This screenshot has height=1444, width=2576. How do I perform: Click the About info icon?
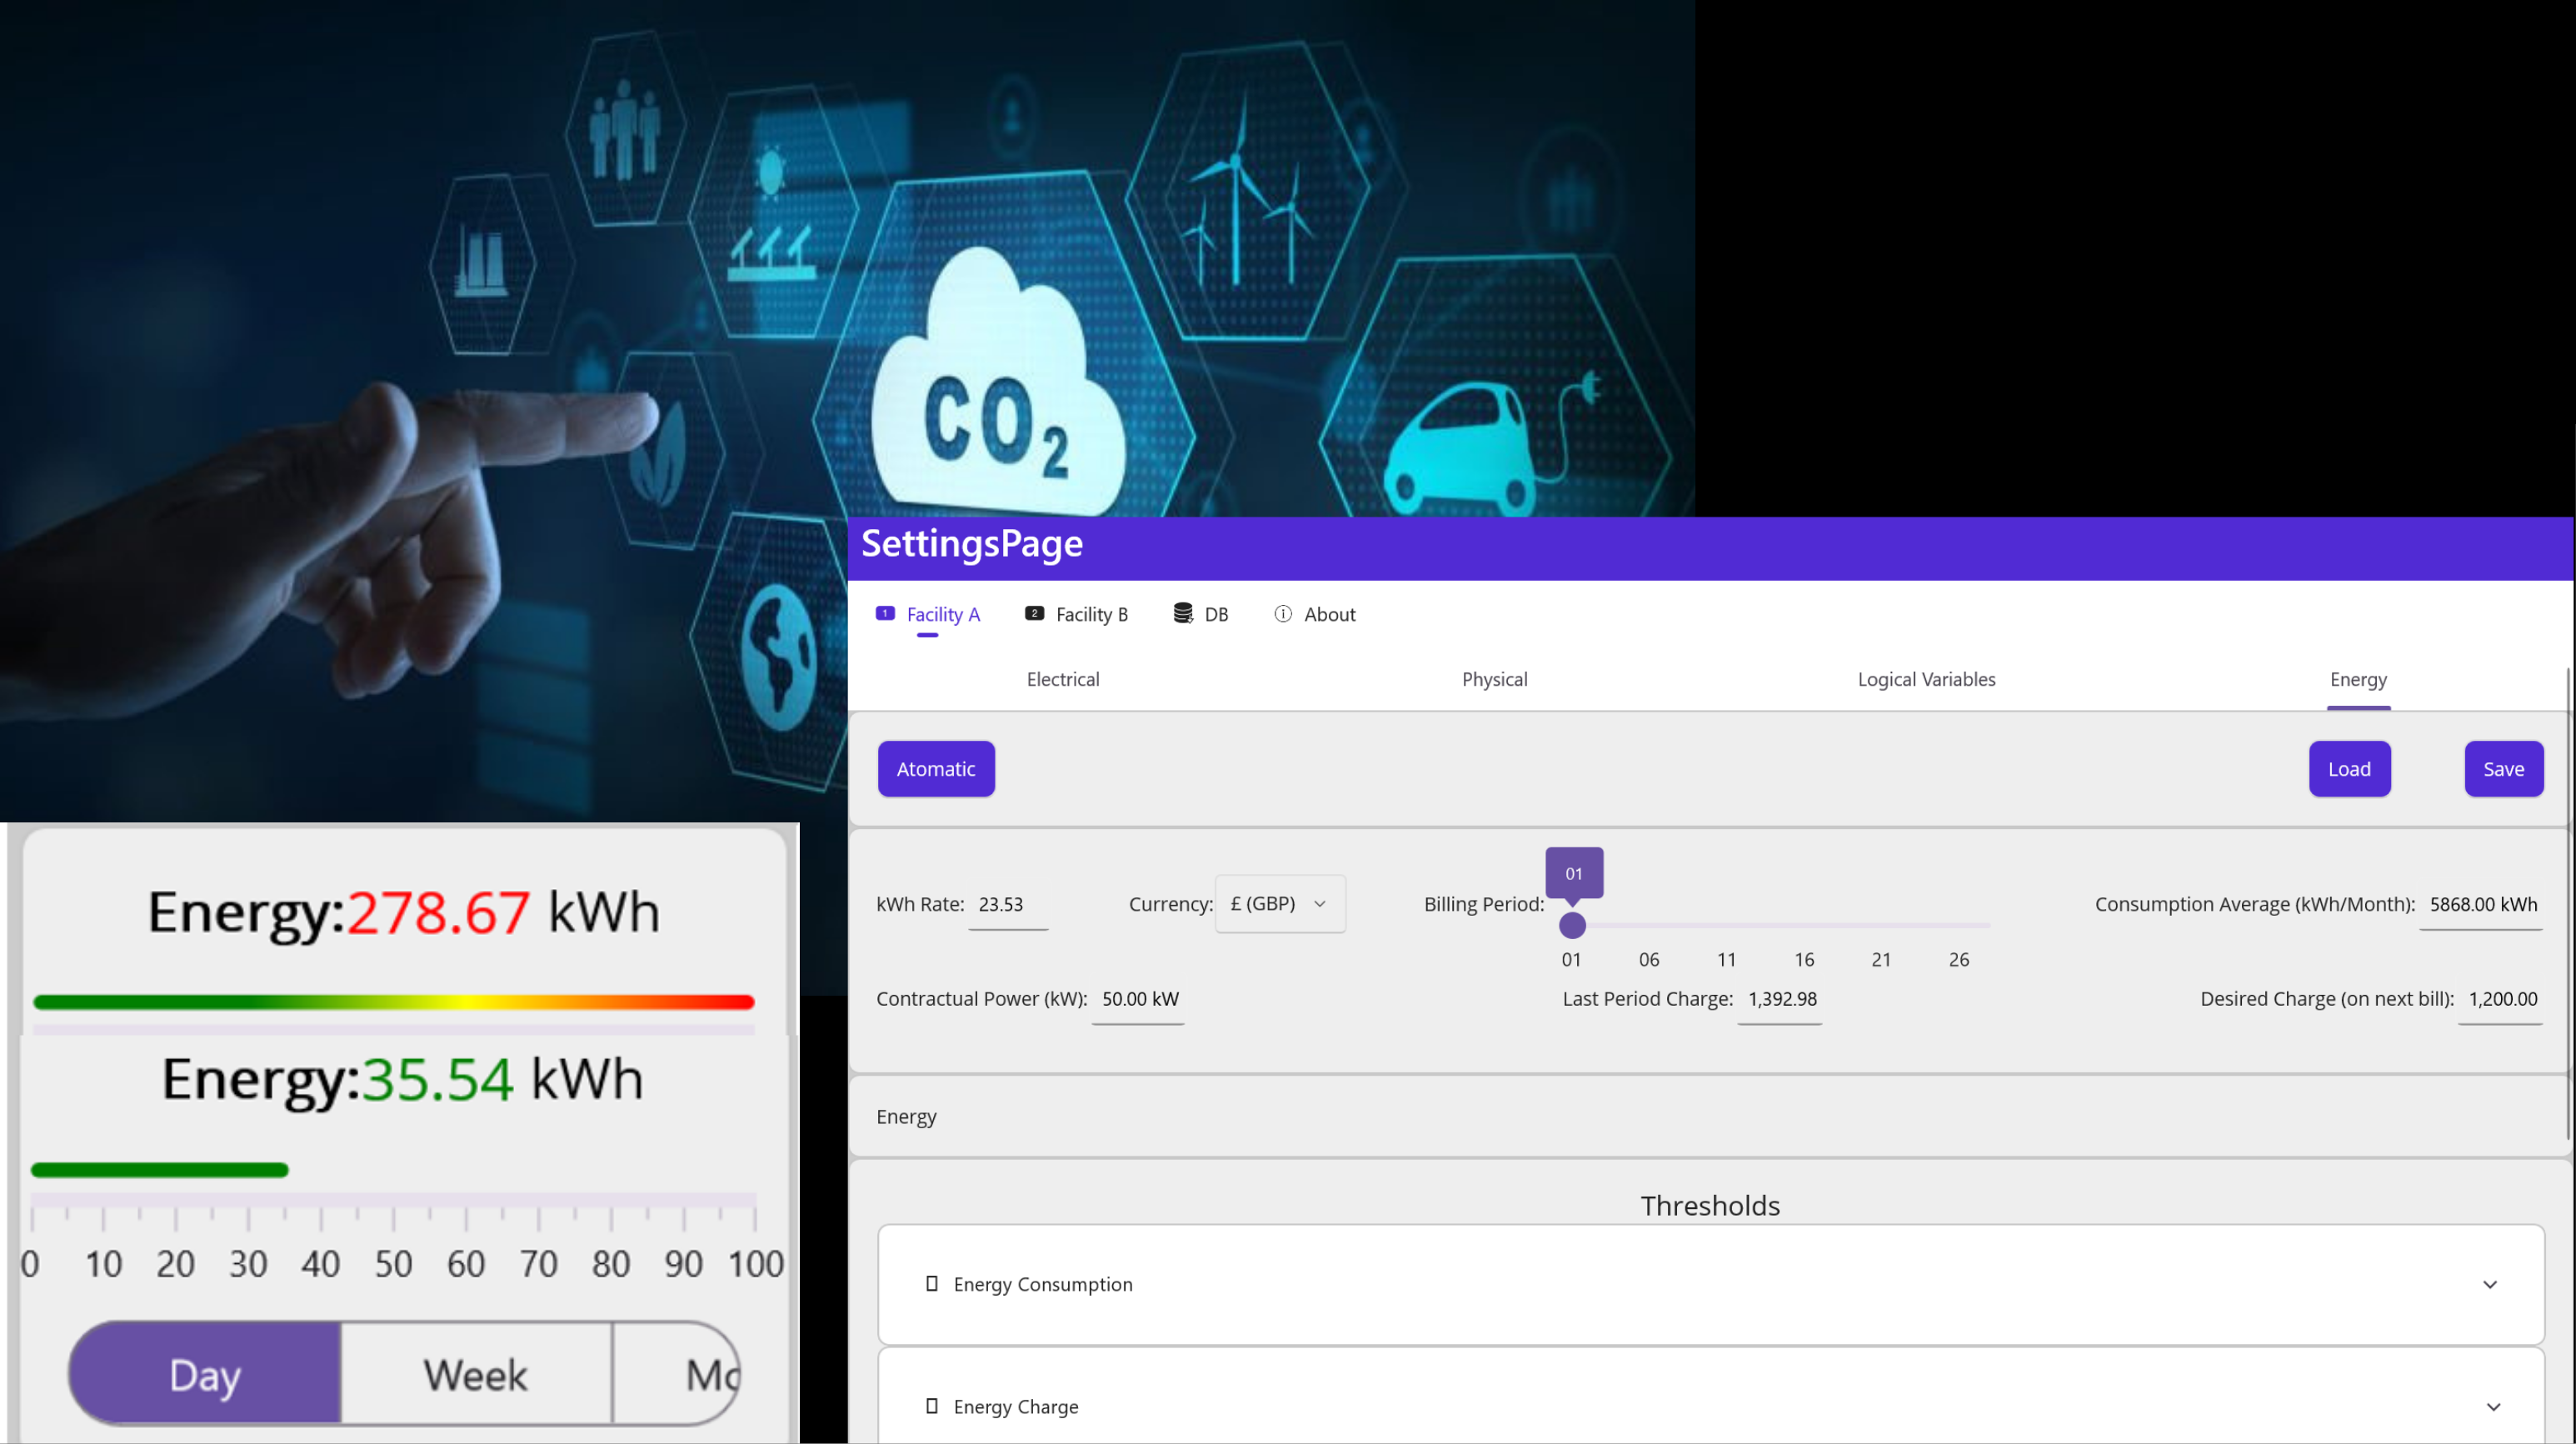coord(1283,613)
